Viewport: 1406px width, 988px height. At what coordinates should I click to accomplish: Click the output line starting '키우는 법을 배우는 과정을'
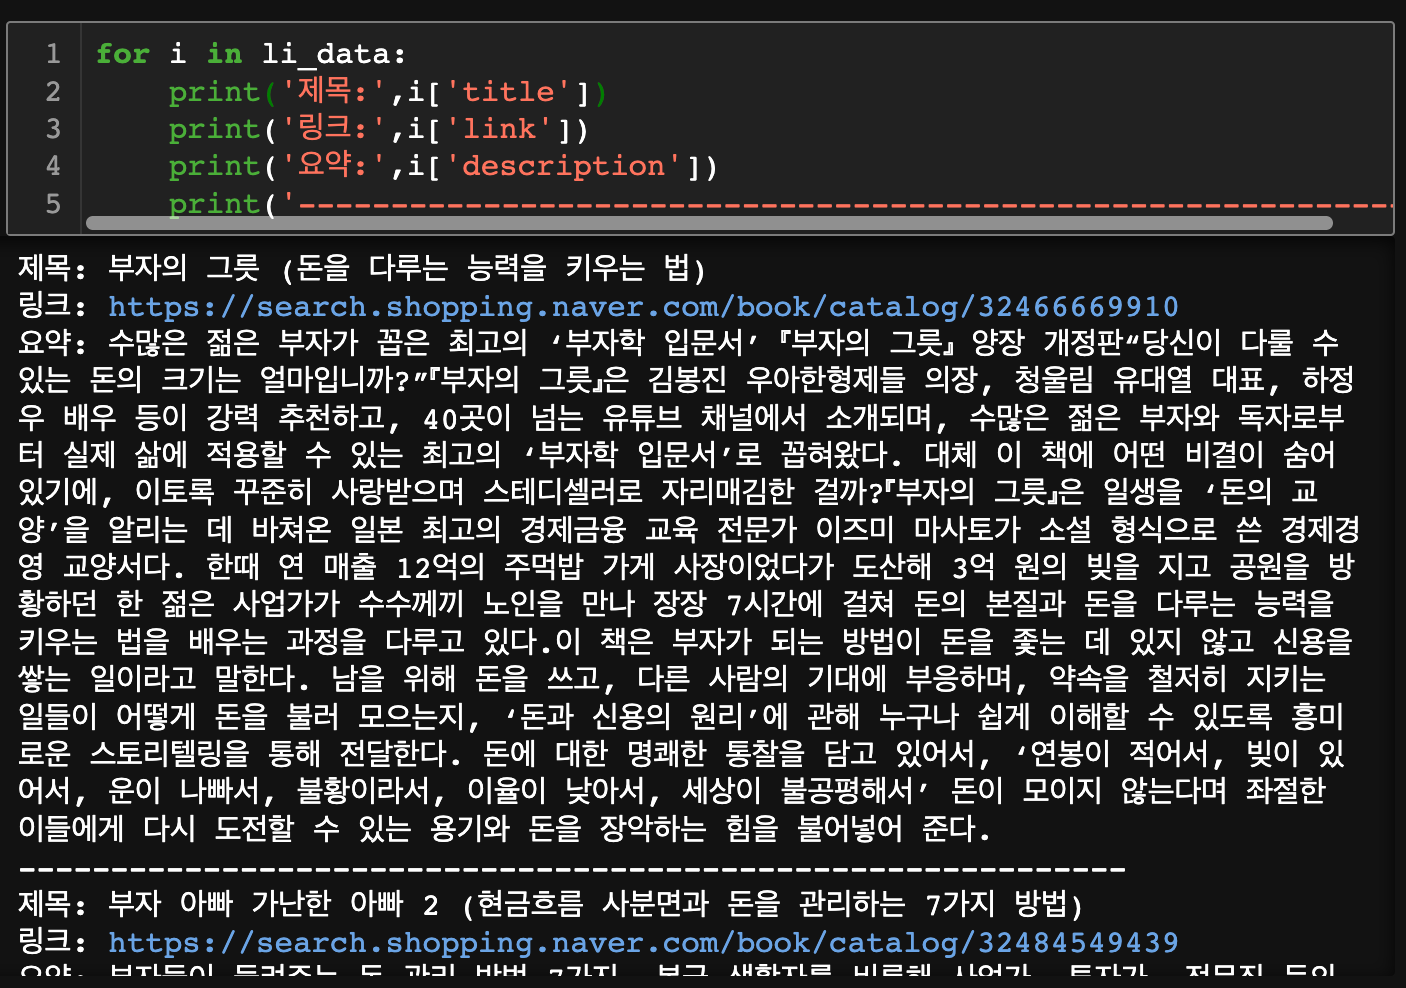685,641
